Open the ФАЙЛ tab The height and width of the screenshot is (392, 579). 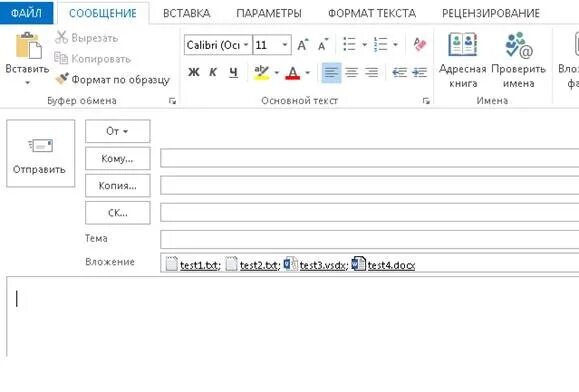(26, 13)
